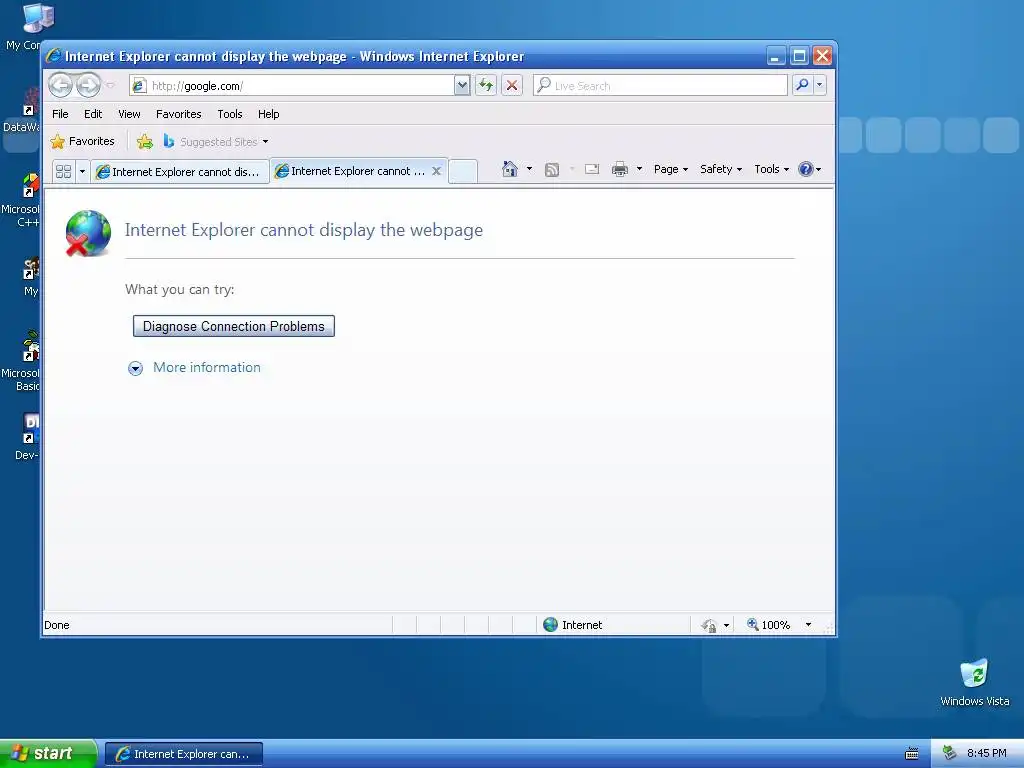Click the Done status text
Screen dimensions: 1024x768
pyautogui.click(x=57, y=625)
